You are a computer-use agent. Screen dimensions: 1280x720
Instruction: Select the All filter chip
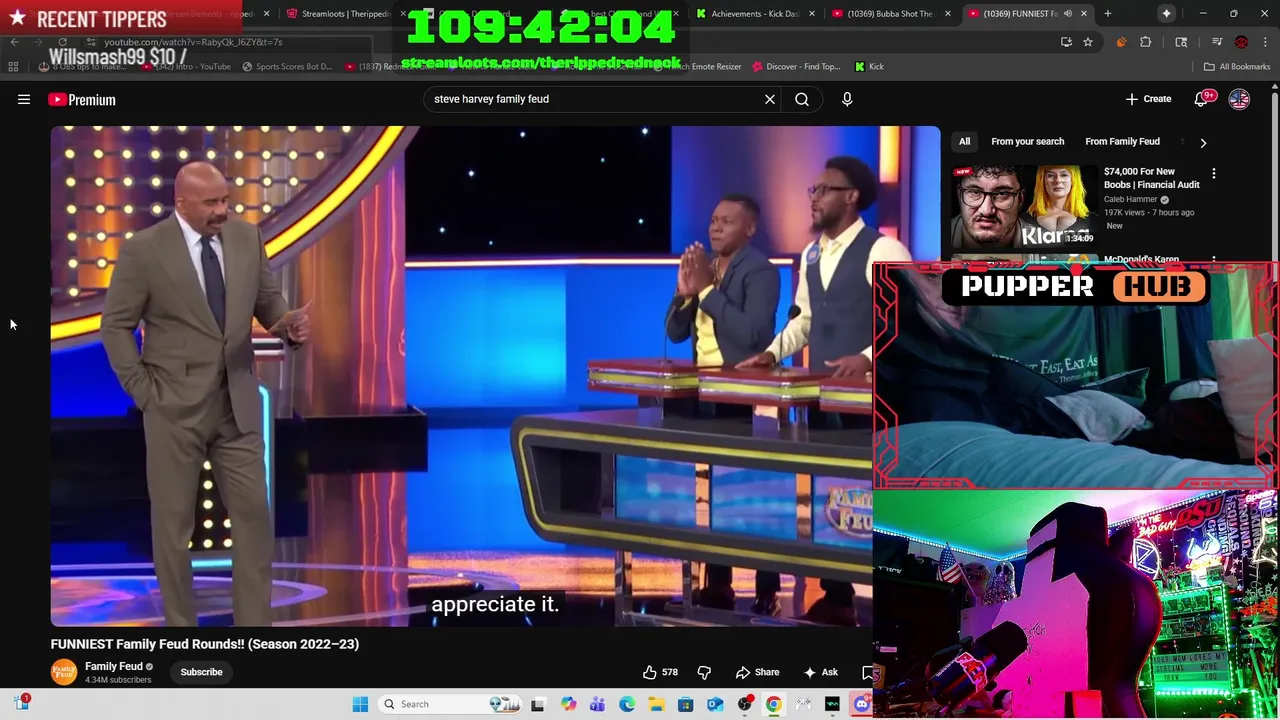(965, 142)
